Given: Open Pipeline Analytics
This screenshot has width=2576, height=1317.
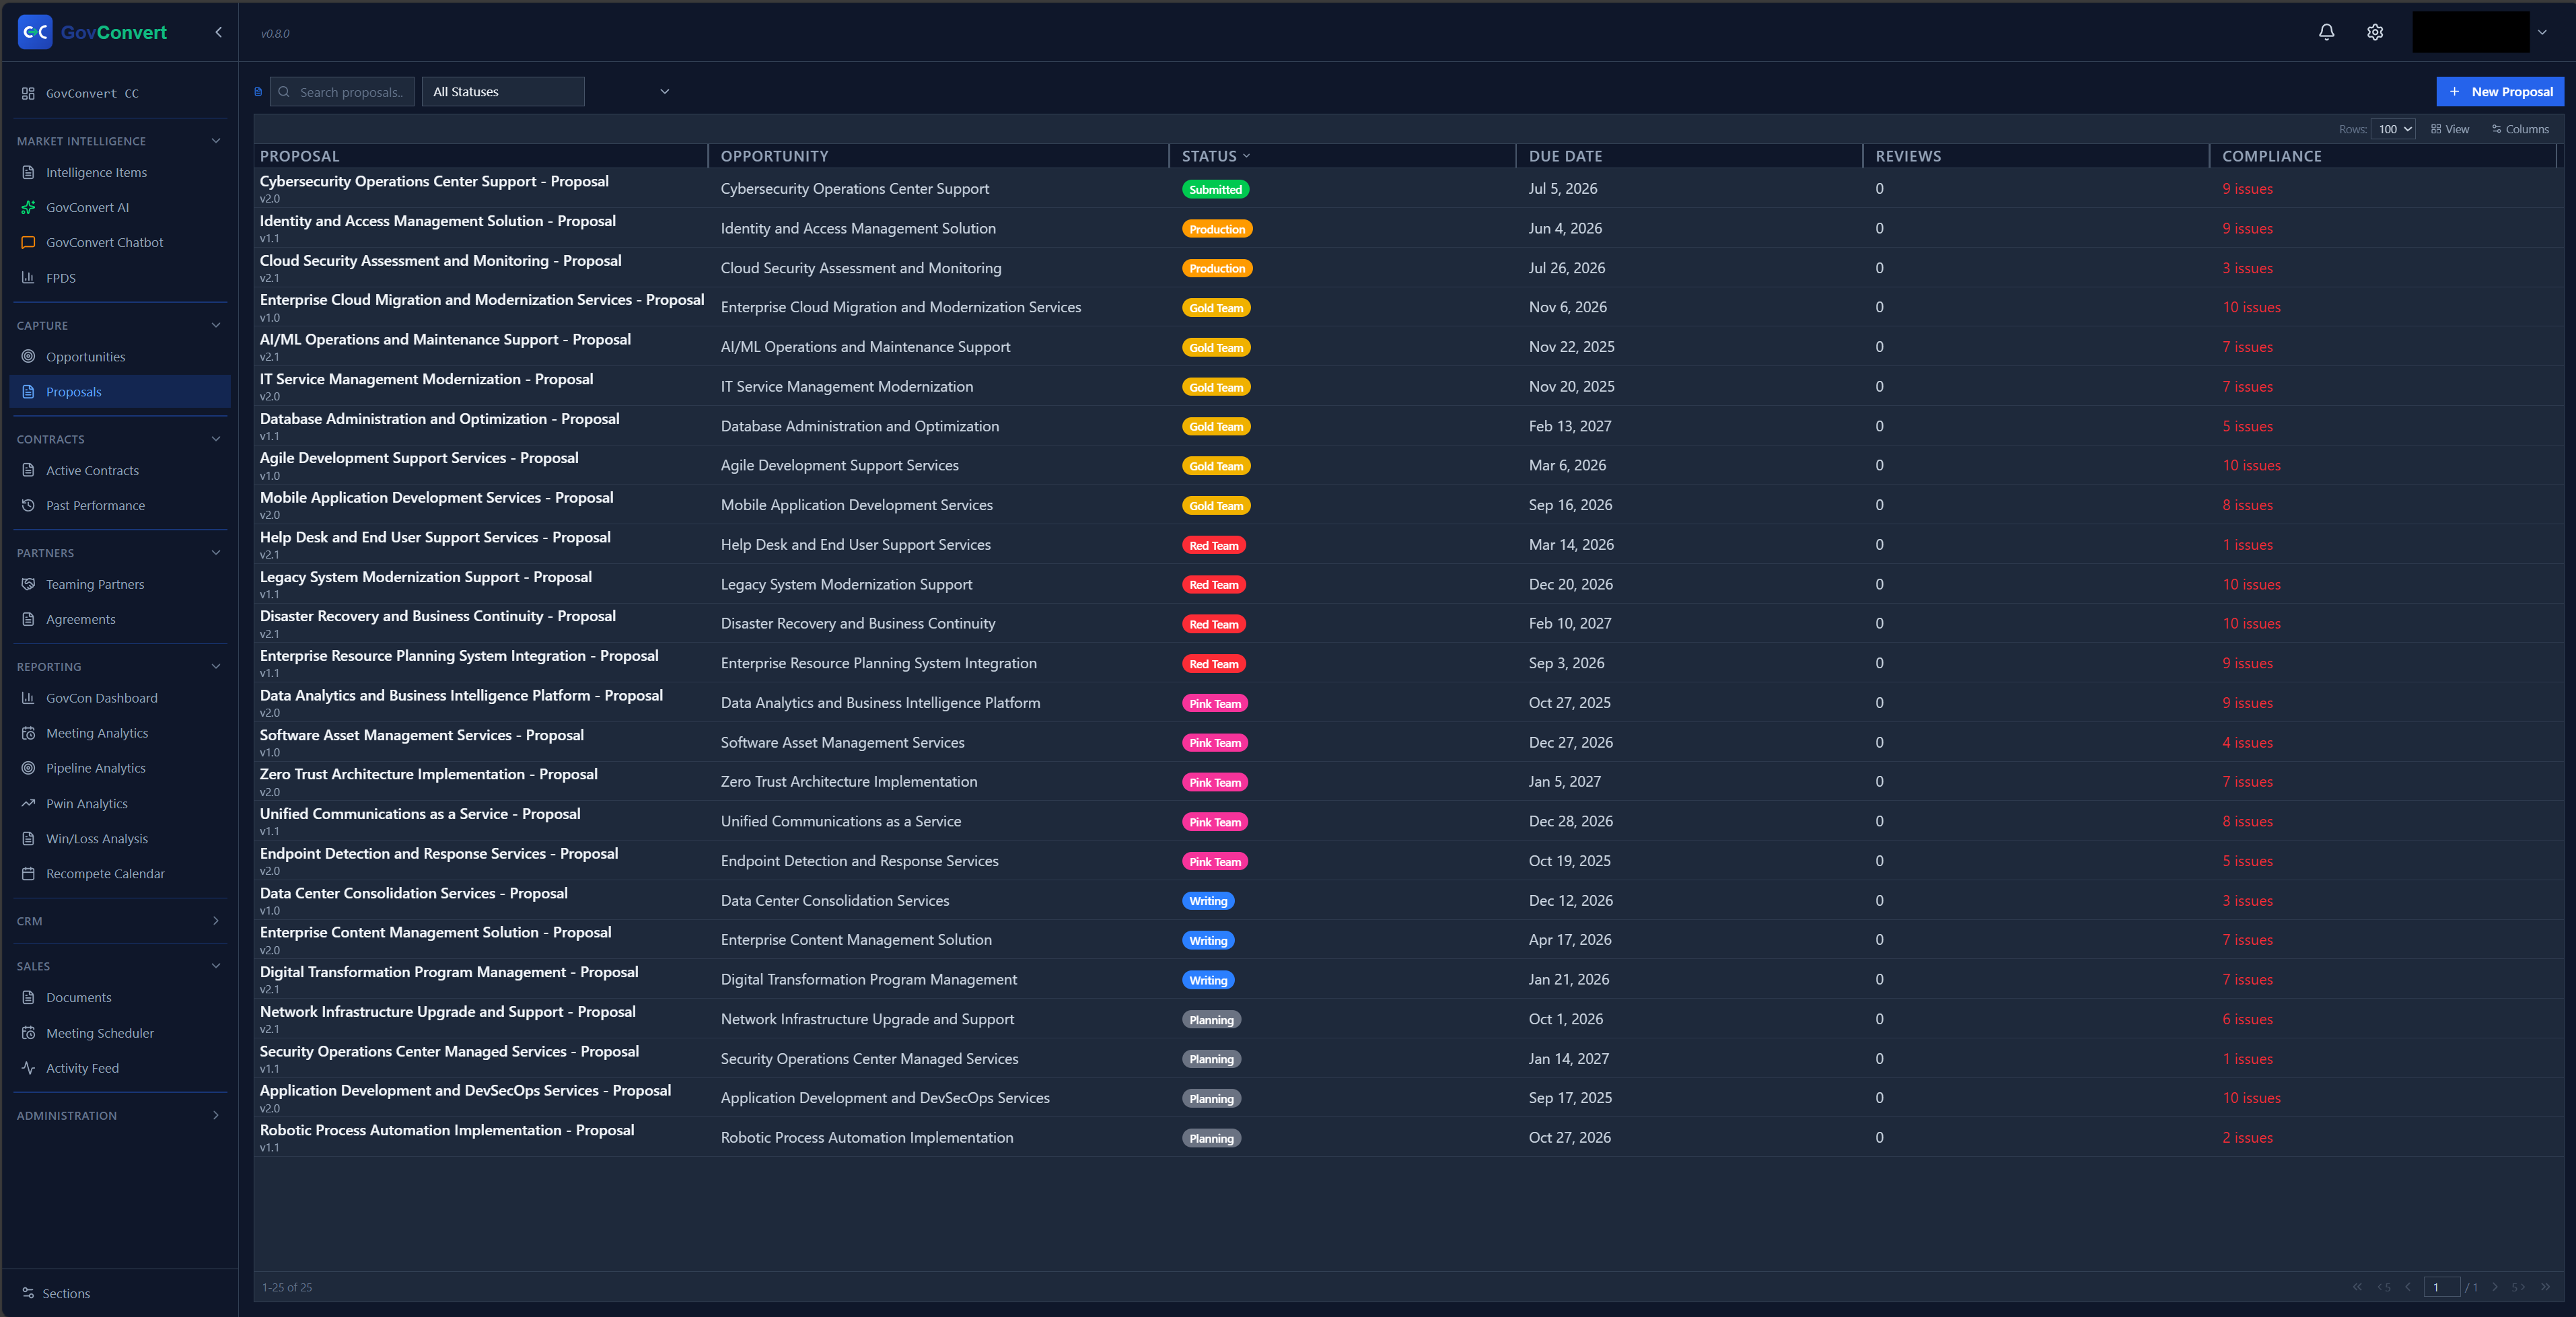Looking at the screenshot, I should (x=97, y=767).
